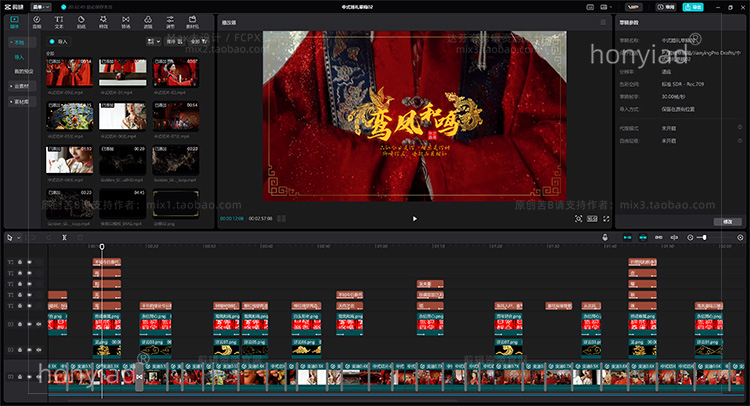Select the pointer selection tool in timeline toolbar

click(10, 237)
